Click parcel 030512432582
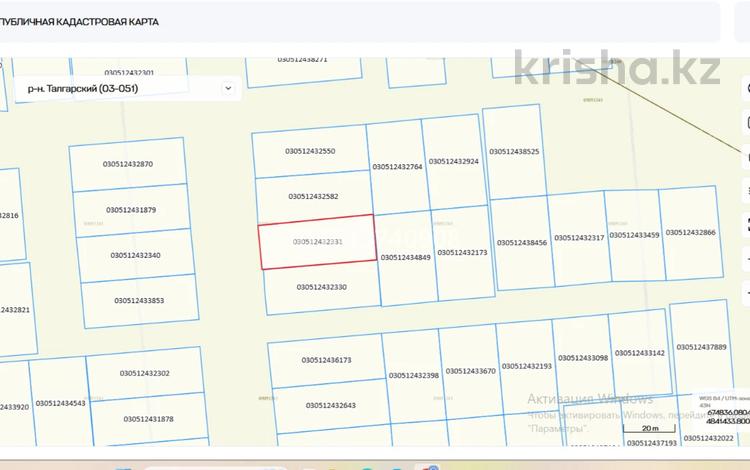The height and width of the screenshot is (470, 750). point(313,197)
